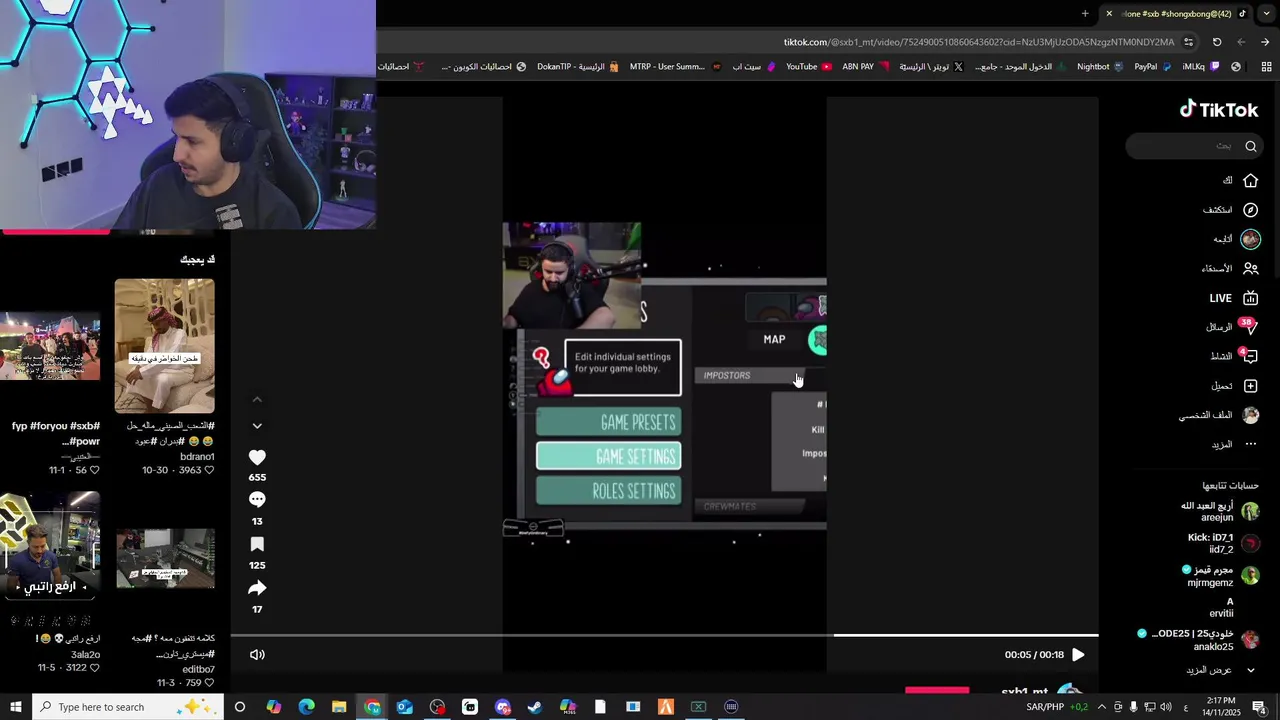1280x720 pixels.
Task: Open suggested video from 3ala2o
Action: [50, 545]
